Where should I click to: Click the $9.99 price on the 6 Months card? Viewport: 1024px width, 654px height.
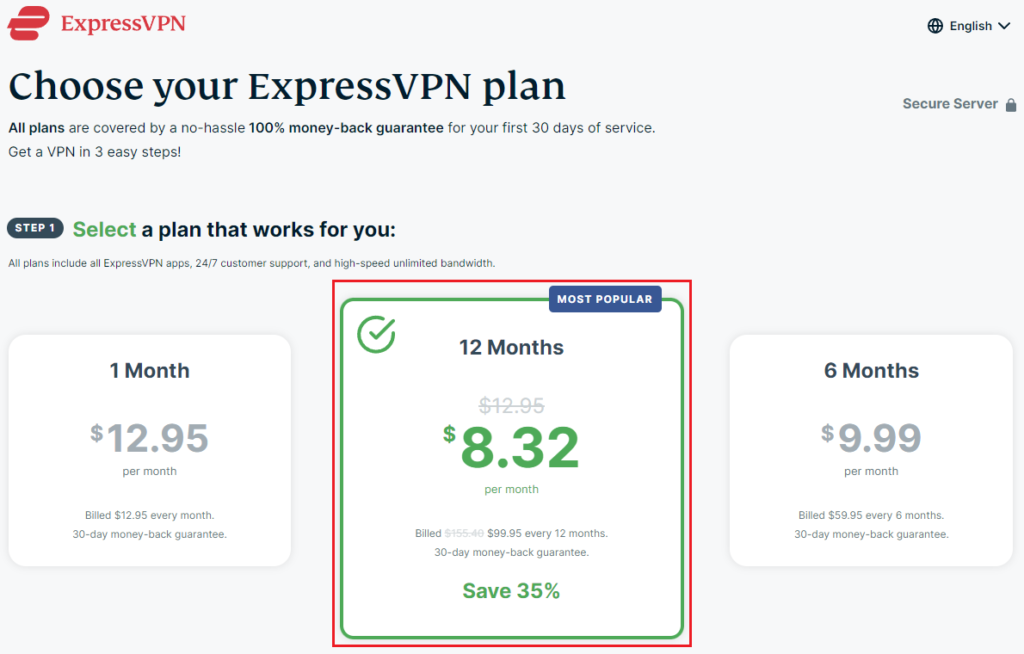click(x=871, y=438)
